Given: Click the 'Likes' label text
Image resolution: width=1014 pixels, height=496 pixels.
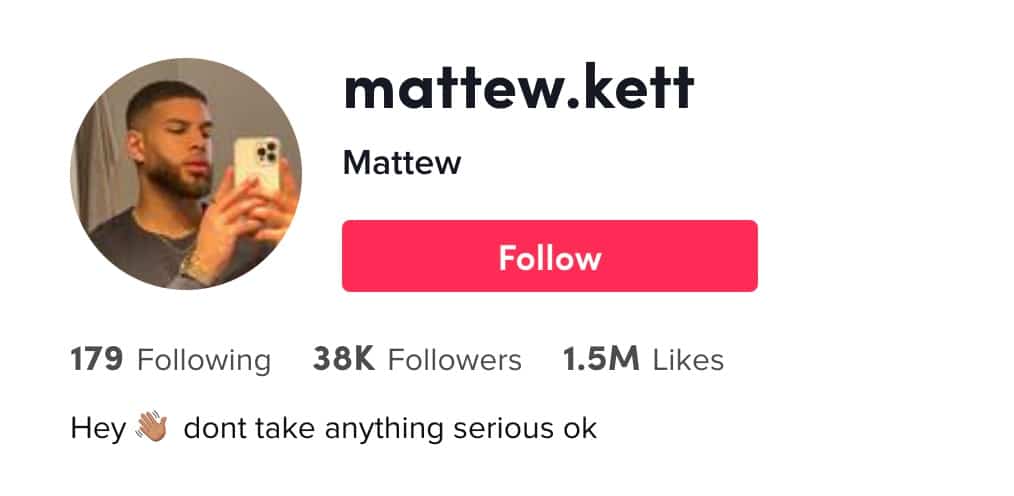Looking at the screenshot, I should pos(688,360).
